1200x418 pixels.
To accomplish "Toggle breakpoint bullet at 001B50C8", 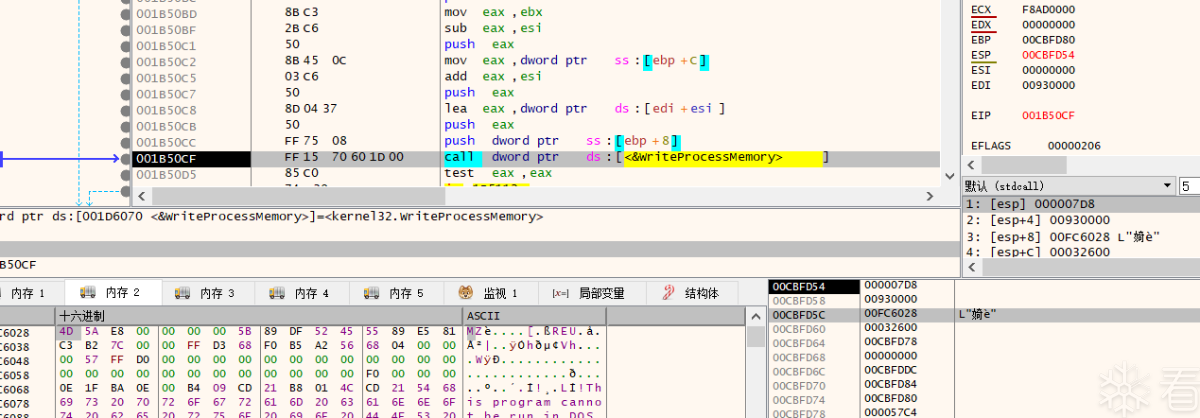I will click(126, 110).
